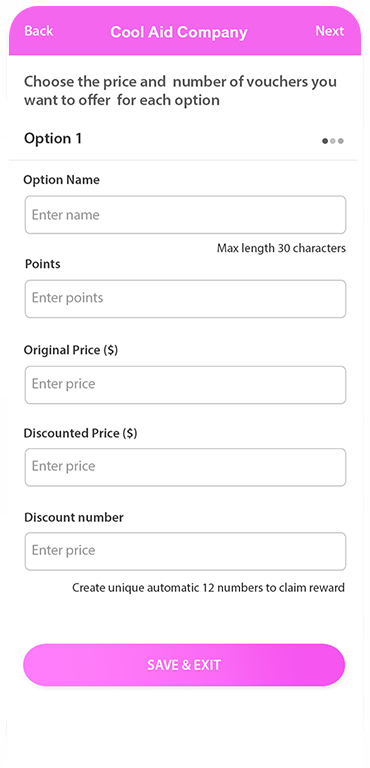Select the Enter points input field
Image resolution: width=370 pixels, height=768 pixels.
coord(185,298)
